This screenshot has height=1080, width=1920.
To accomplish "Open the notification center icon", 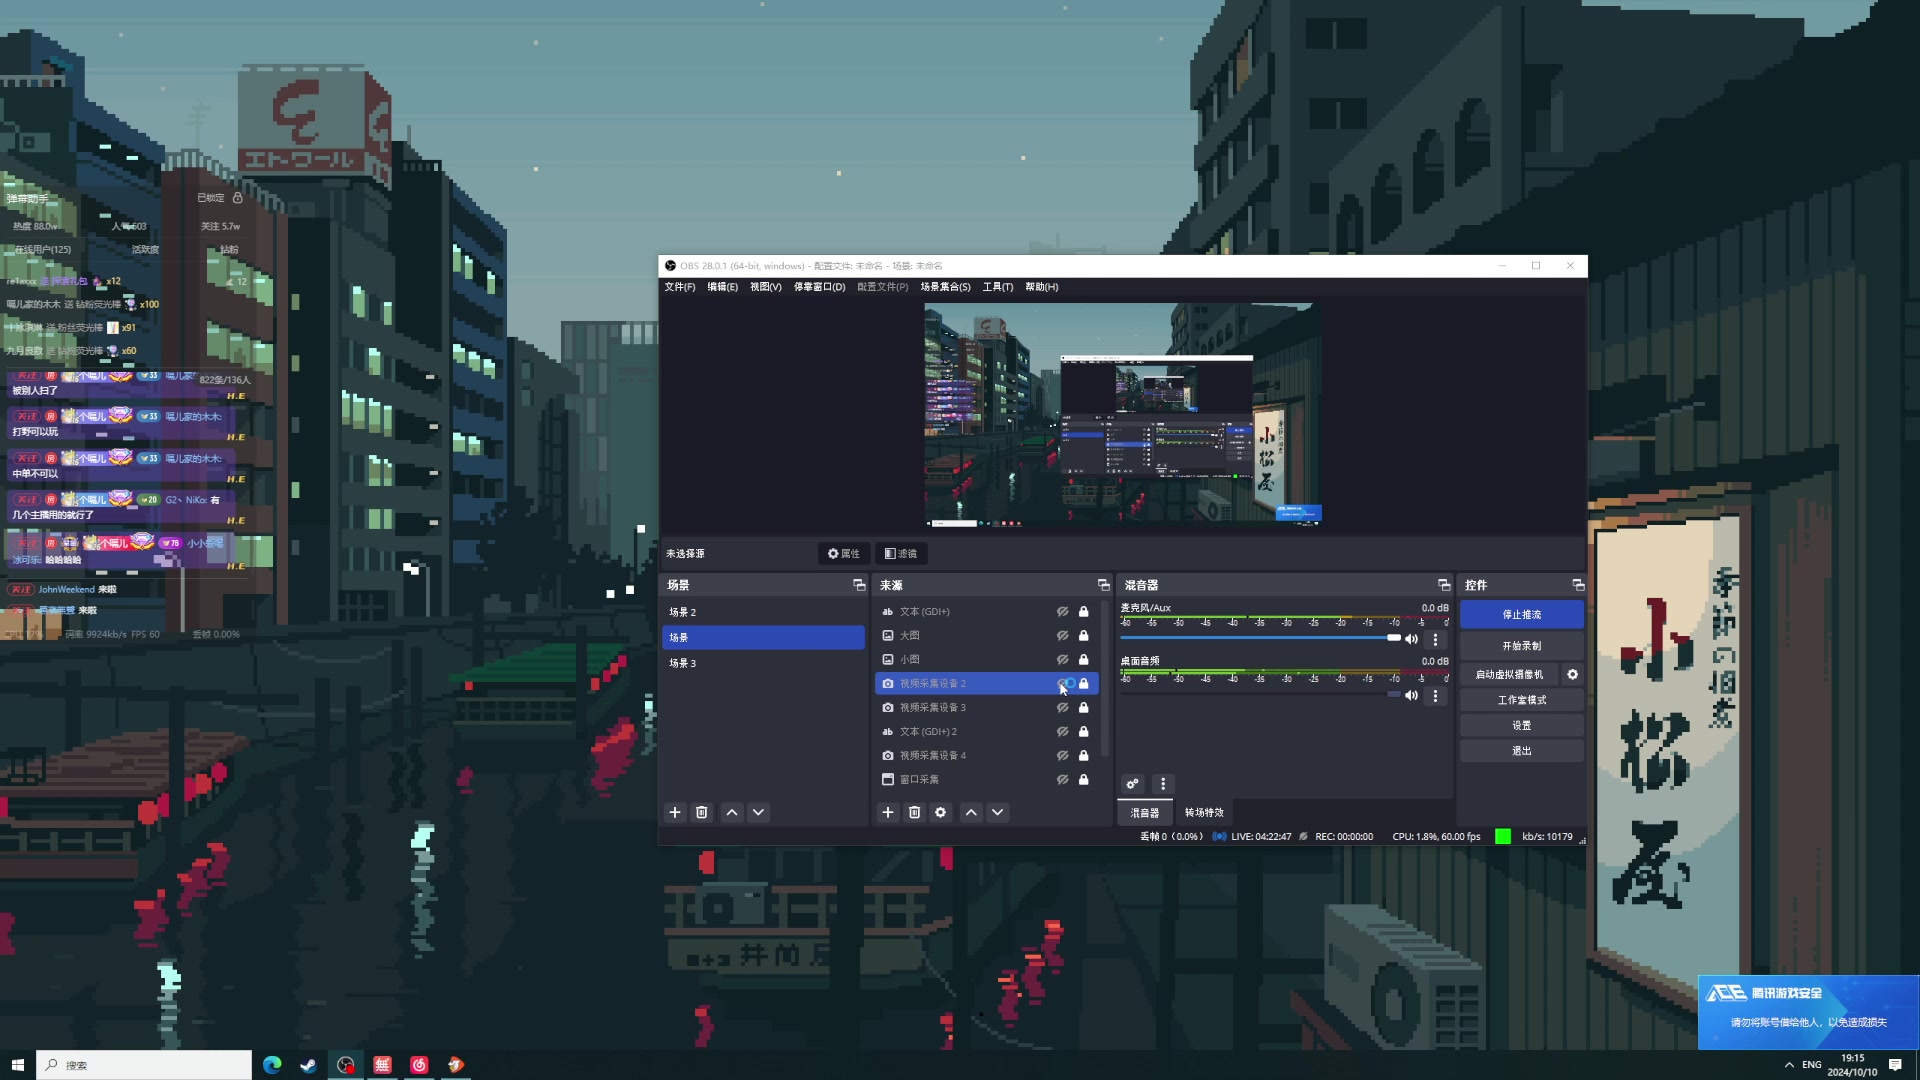I will [1895, 1065].
